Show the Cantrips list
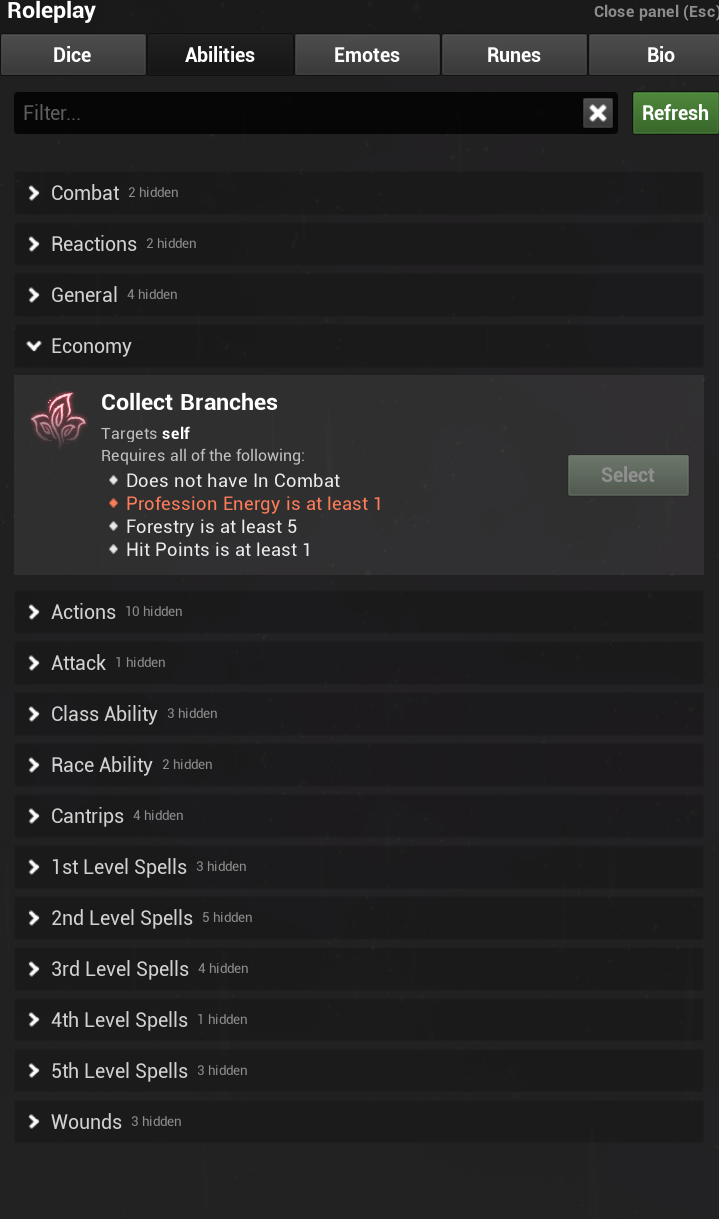 tap(87, 816)
